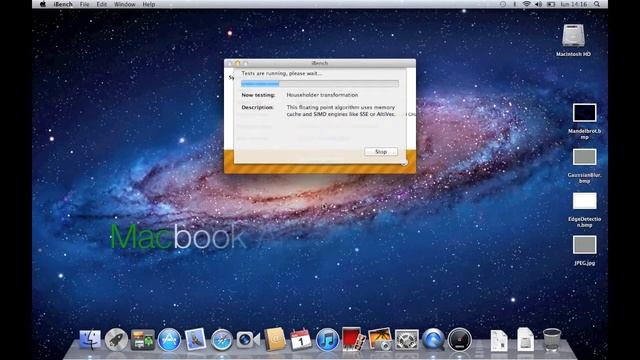Screen dimensions: 640x360
Task: Open Spotlight search magnifier in menu bar
Action: [597, 4]
